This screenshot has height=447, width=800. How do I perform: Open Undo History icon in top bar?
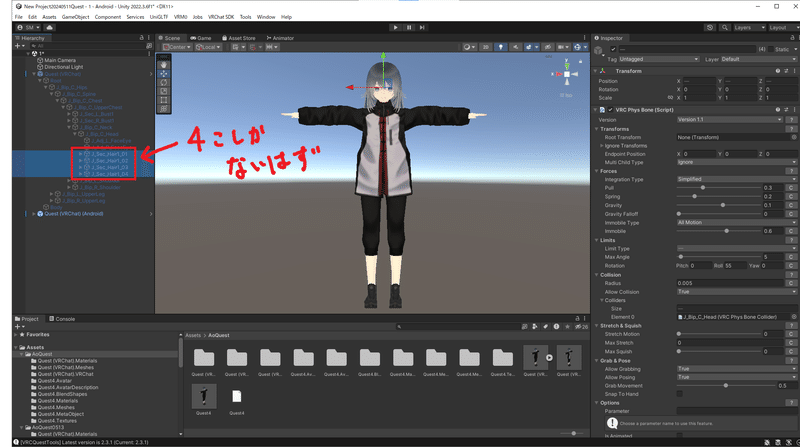point(710,28)
